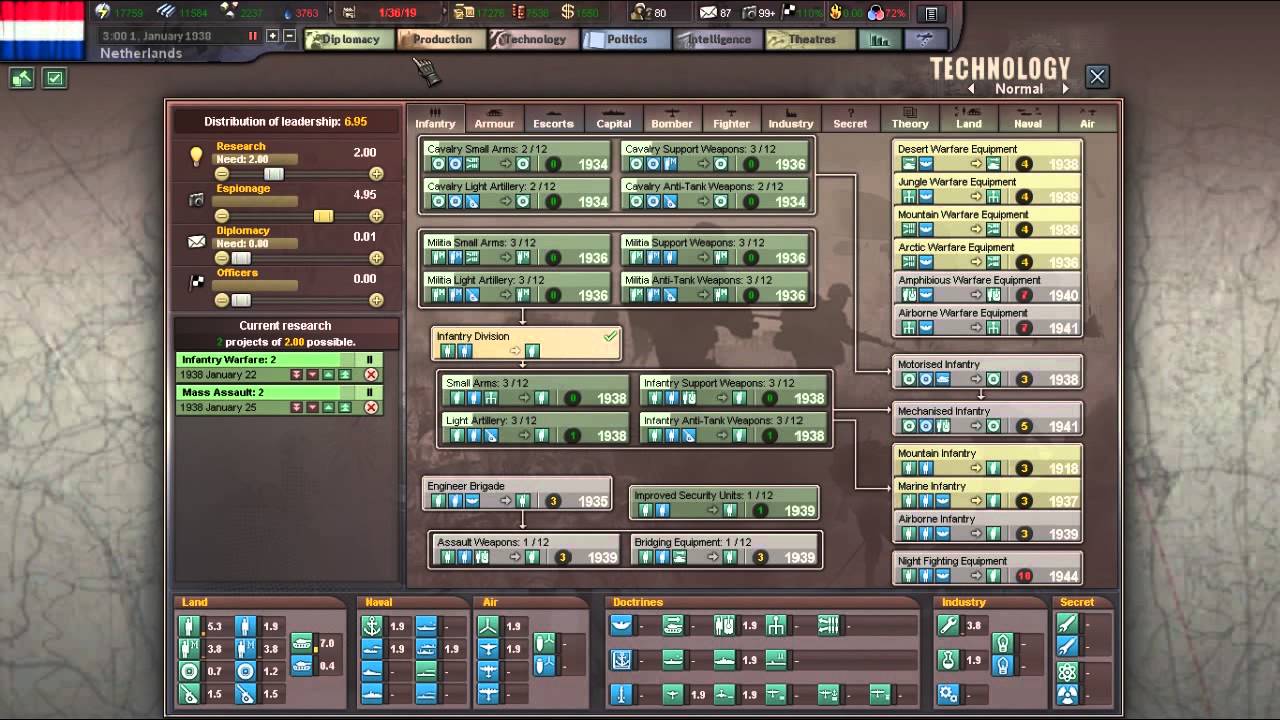Click the green wheel icon showing 0.7
Screen dimensions: 1280x720
190,672
